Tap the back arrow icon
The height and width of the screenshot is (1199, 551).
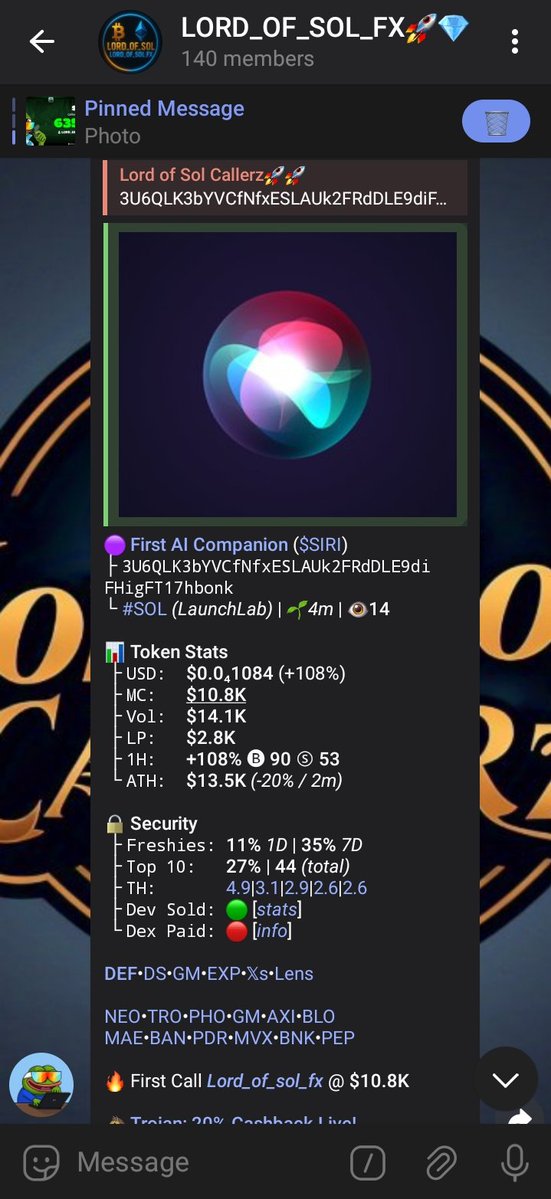tap(41, 42)
